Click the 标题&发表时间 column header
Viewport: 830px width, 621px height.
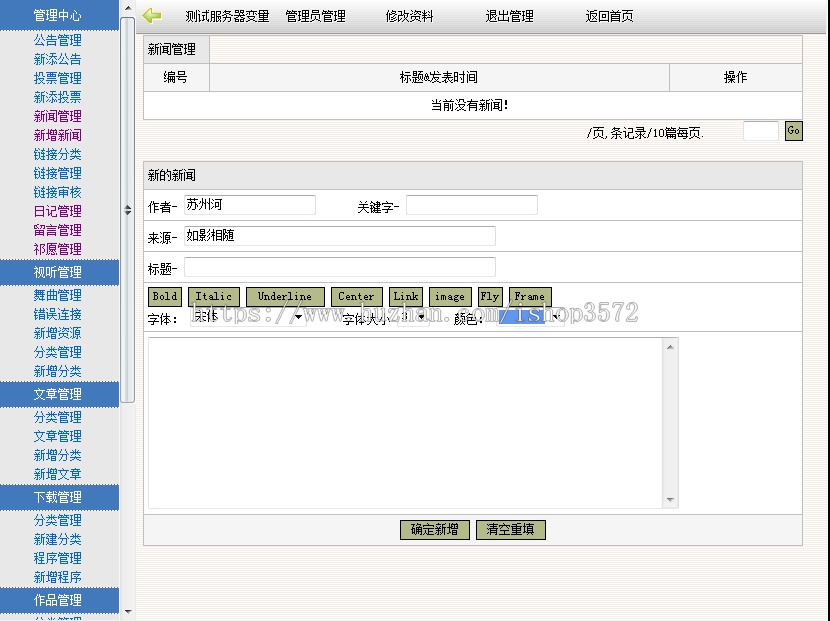438,77
